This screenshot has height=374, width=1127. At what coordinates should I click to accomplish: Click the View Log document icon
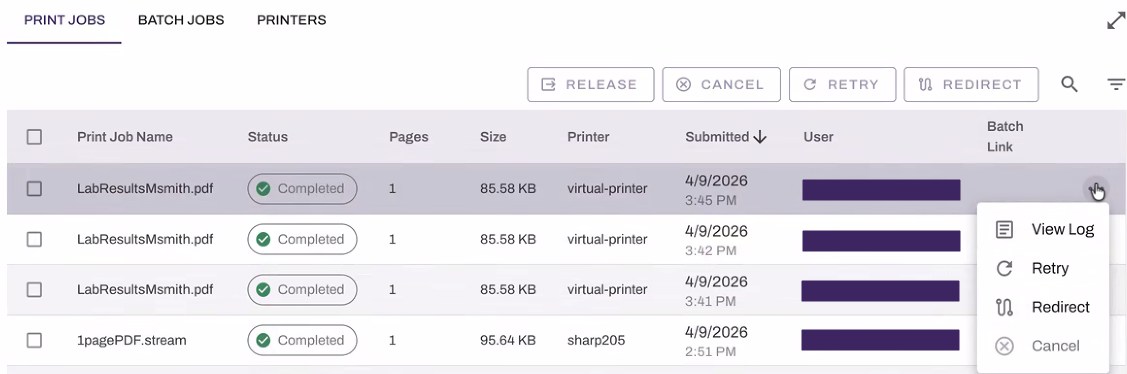point(1004,229)
